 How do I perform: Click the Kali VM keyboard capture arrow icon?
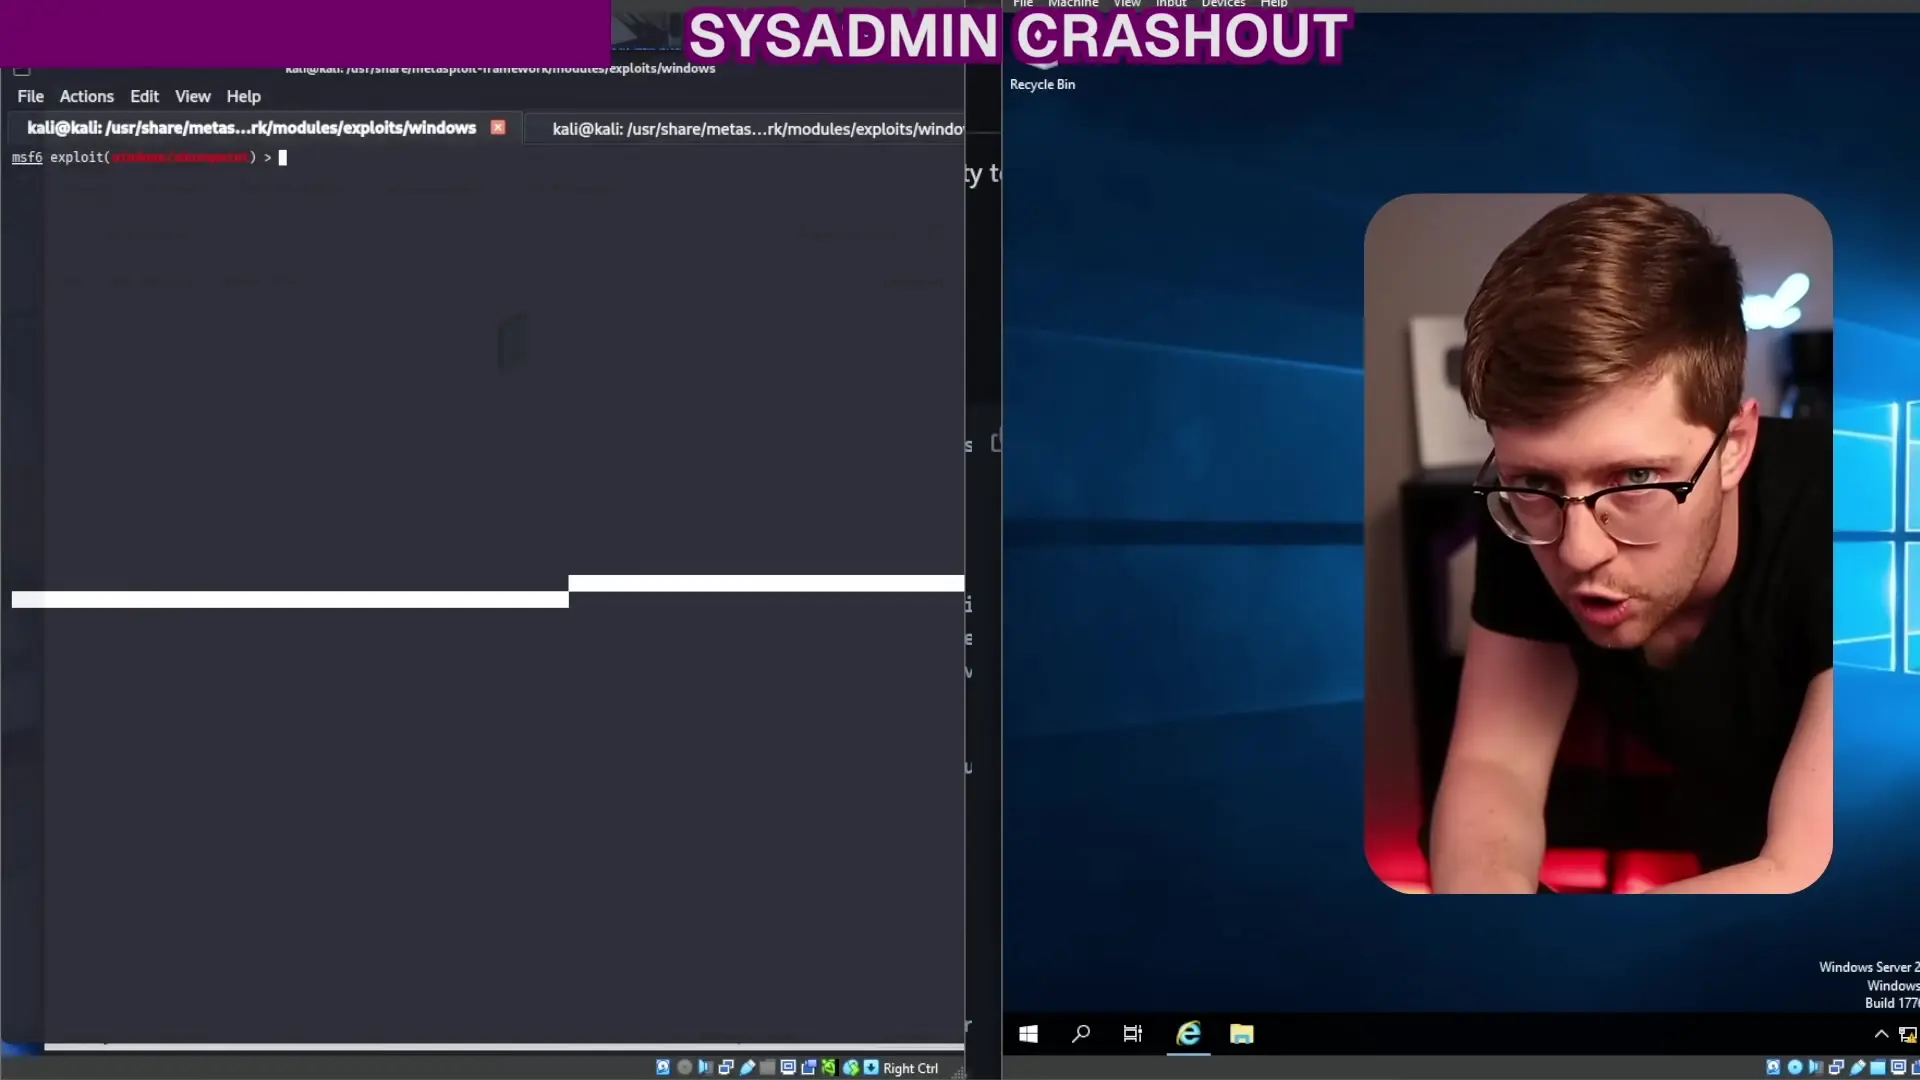pyautogui.click(x=871, y=1068)
